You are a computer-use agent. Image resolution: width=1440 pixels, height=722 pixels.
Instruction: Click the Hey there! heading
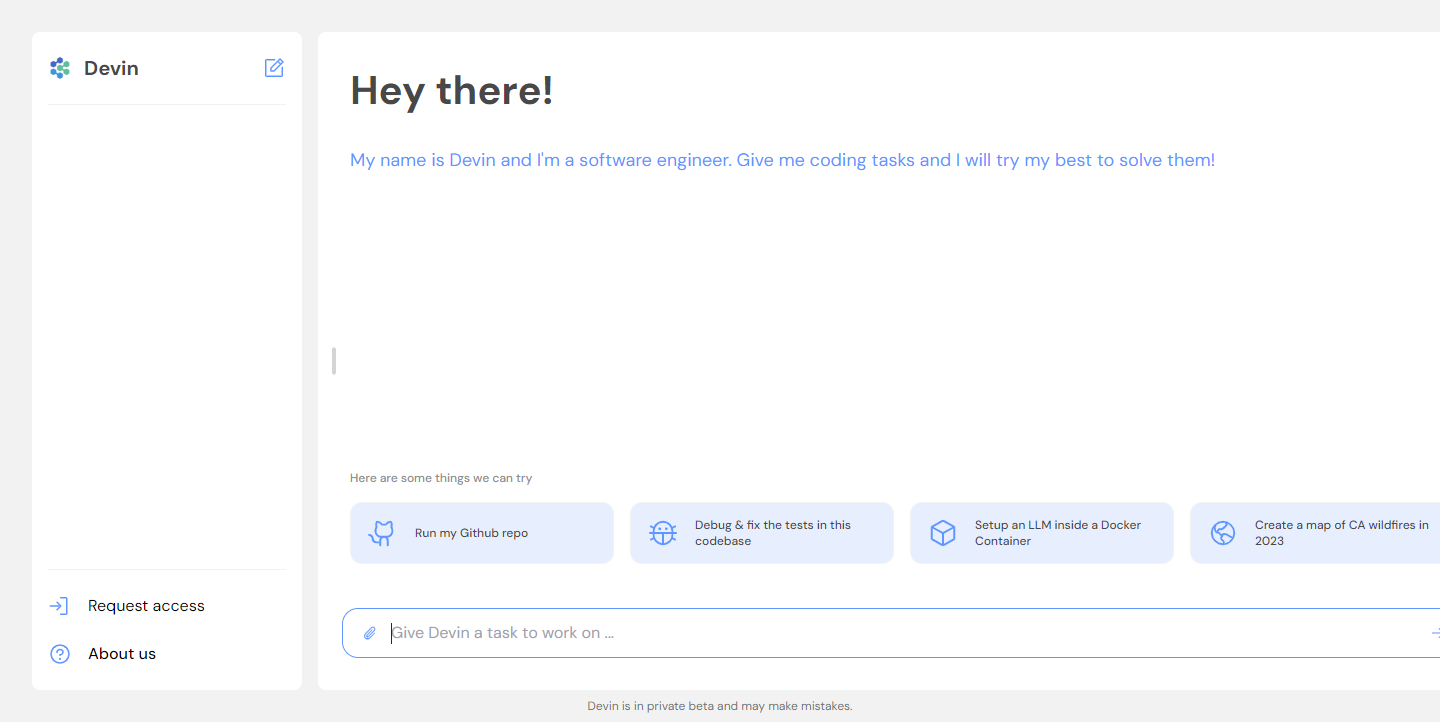coord(452,91)
